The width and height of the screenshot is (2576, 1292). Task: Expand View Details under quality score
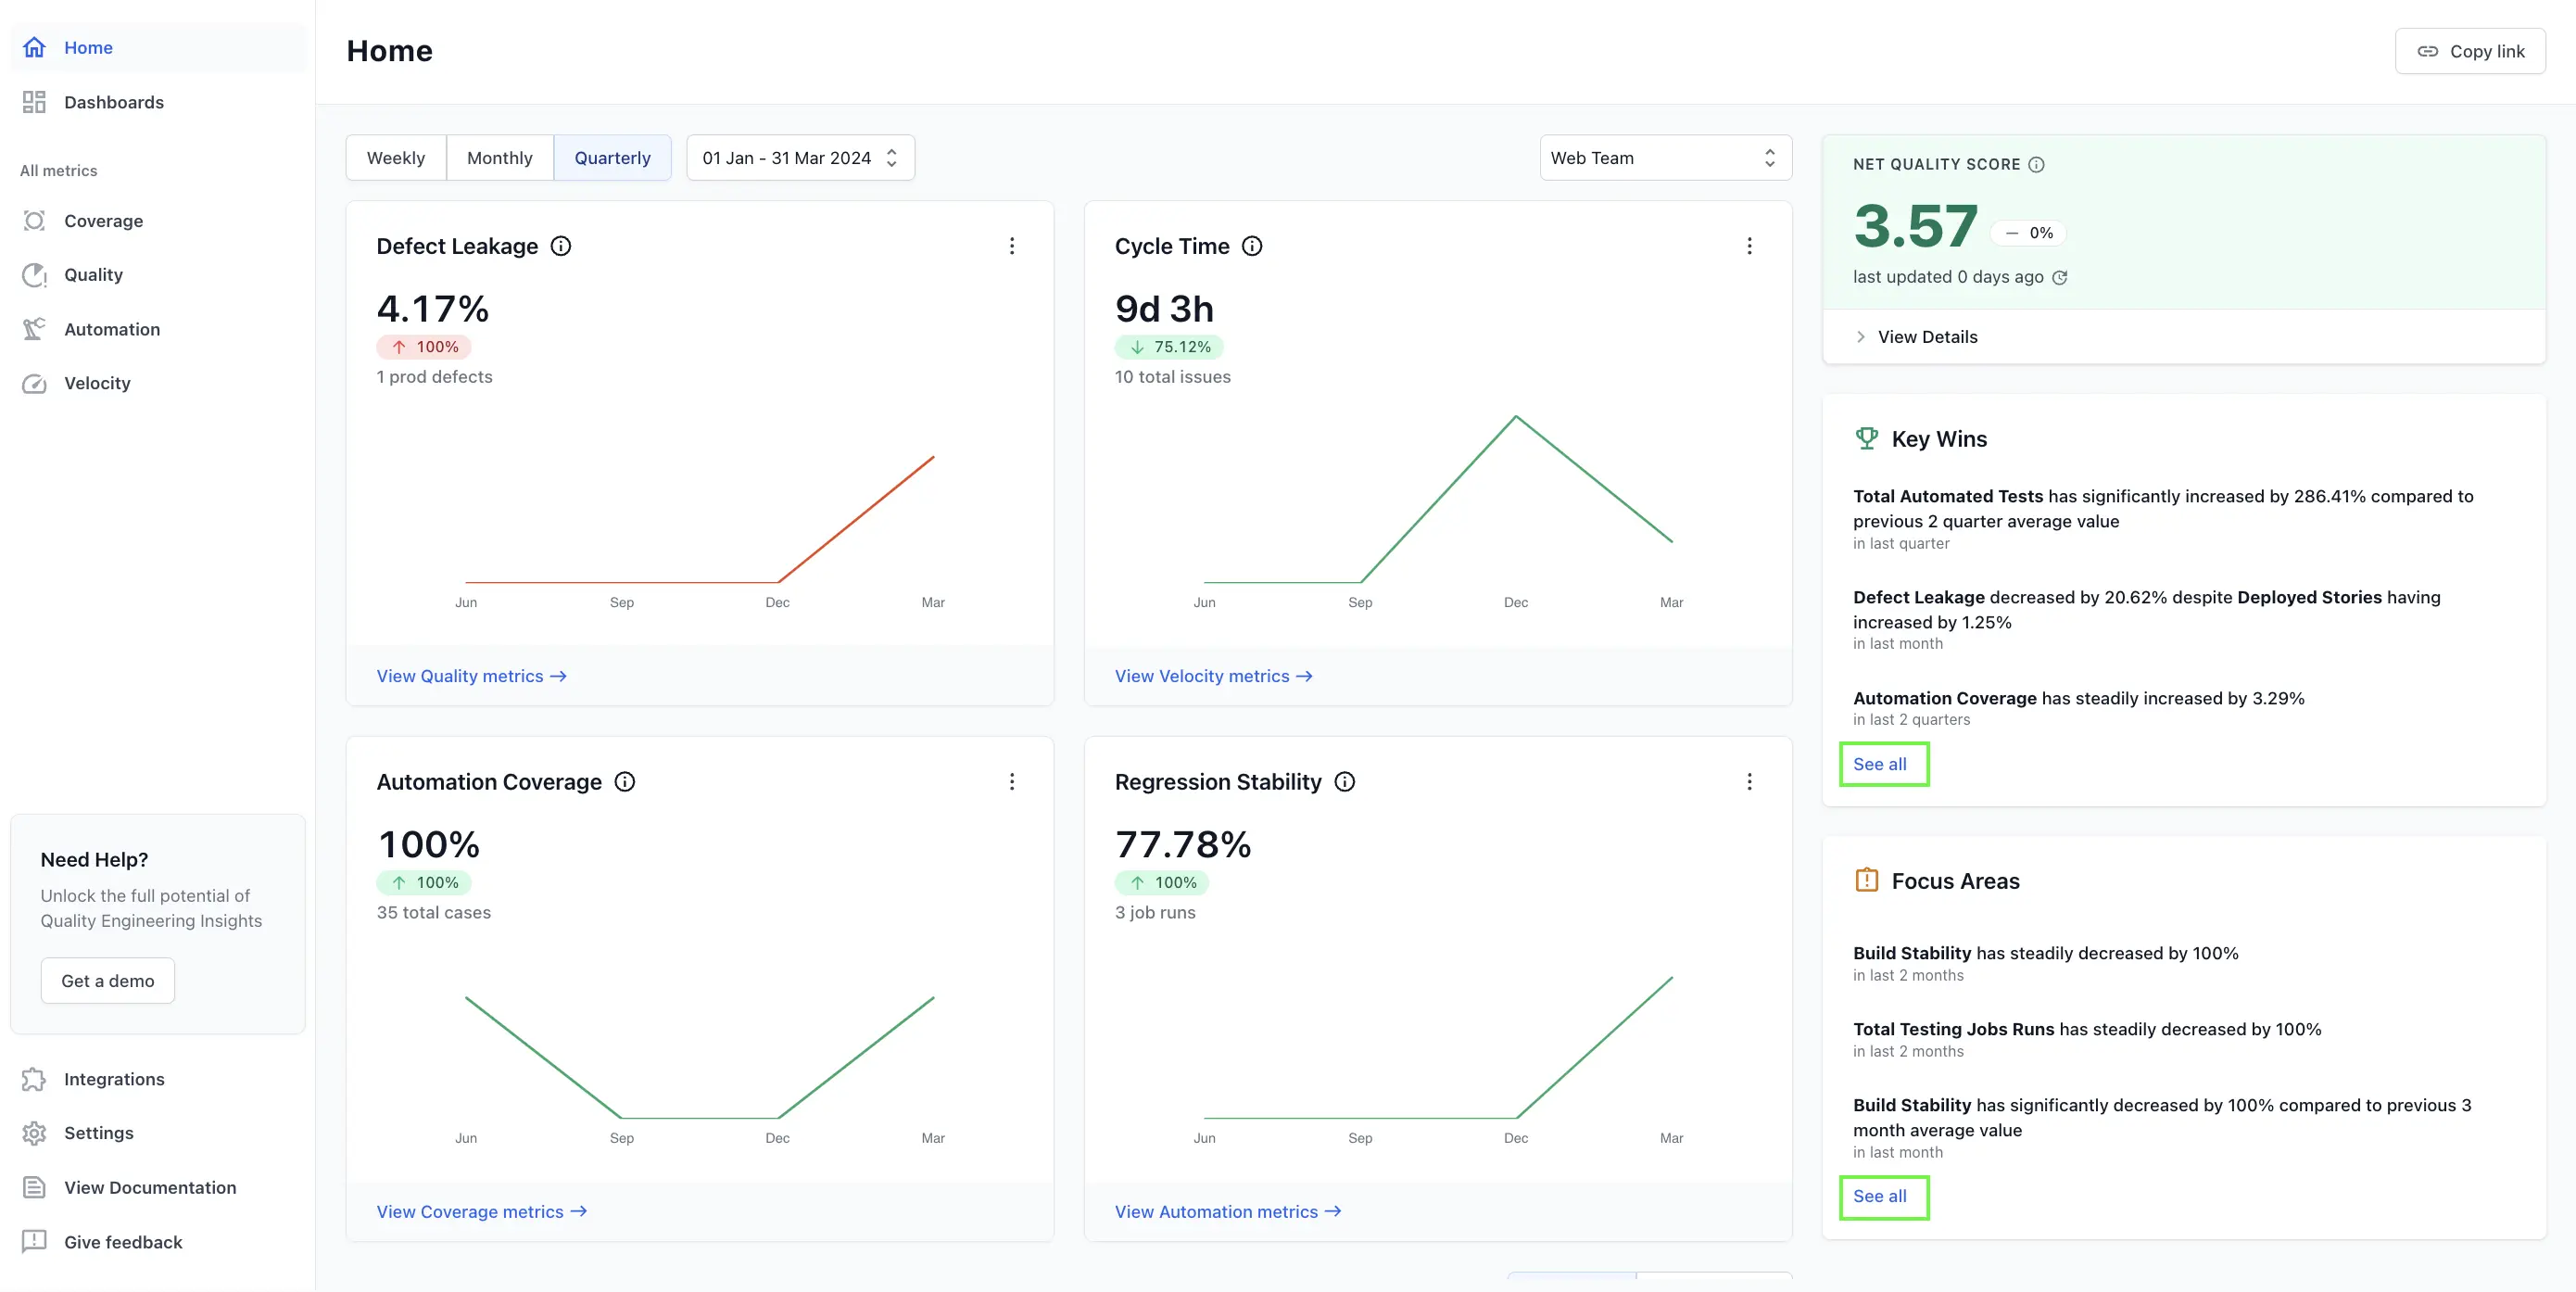pyautogui.click(x=1926, y=337)
